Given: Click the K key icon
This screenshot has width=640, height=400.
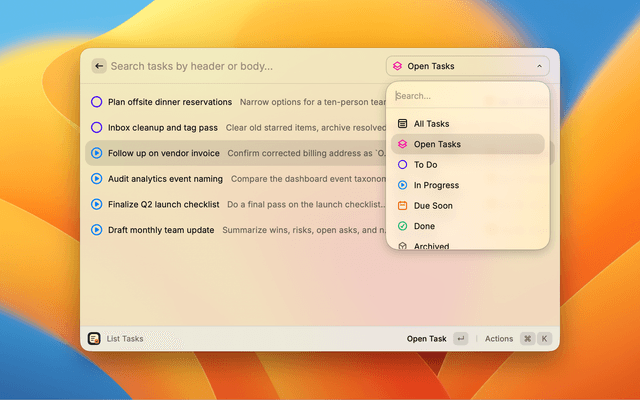Looking at the screenshot, I should [544, 338].
